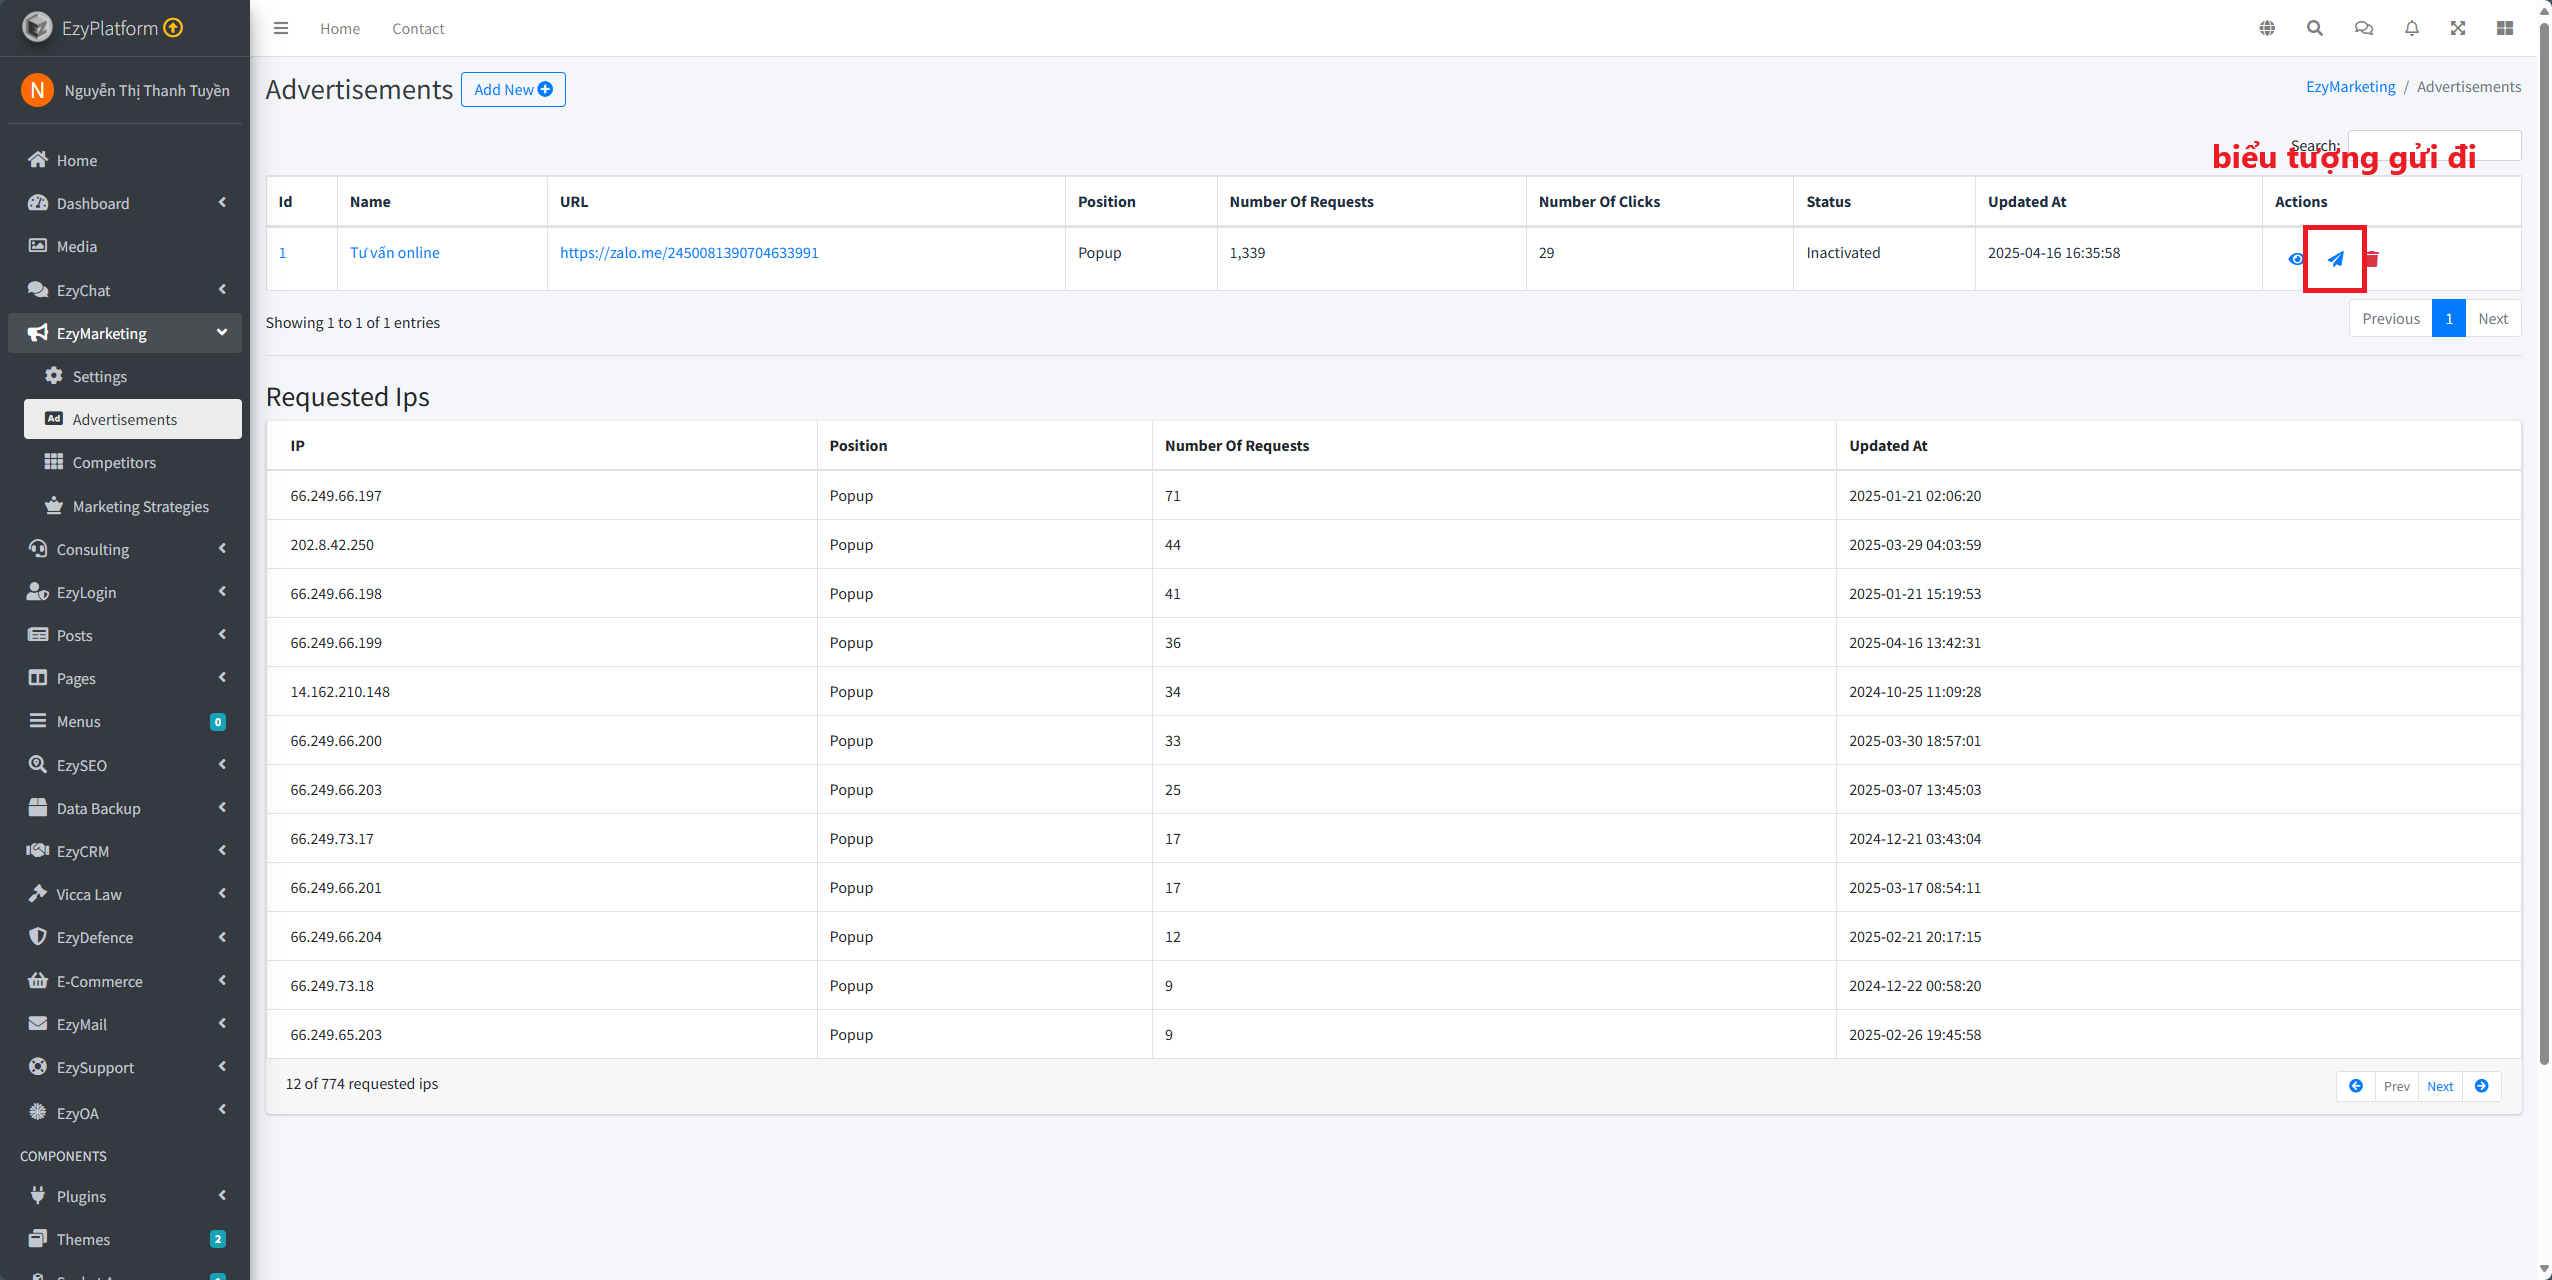The height and width of the screenshot is (1280, 2552).
Task: Delete the Tư vấn online ad via trash icon
Action: (x=2372, y=259)
